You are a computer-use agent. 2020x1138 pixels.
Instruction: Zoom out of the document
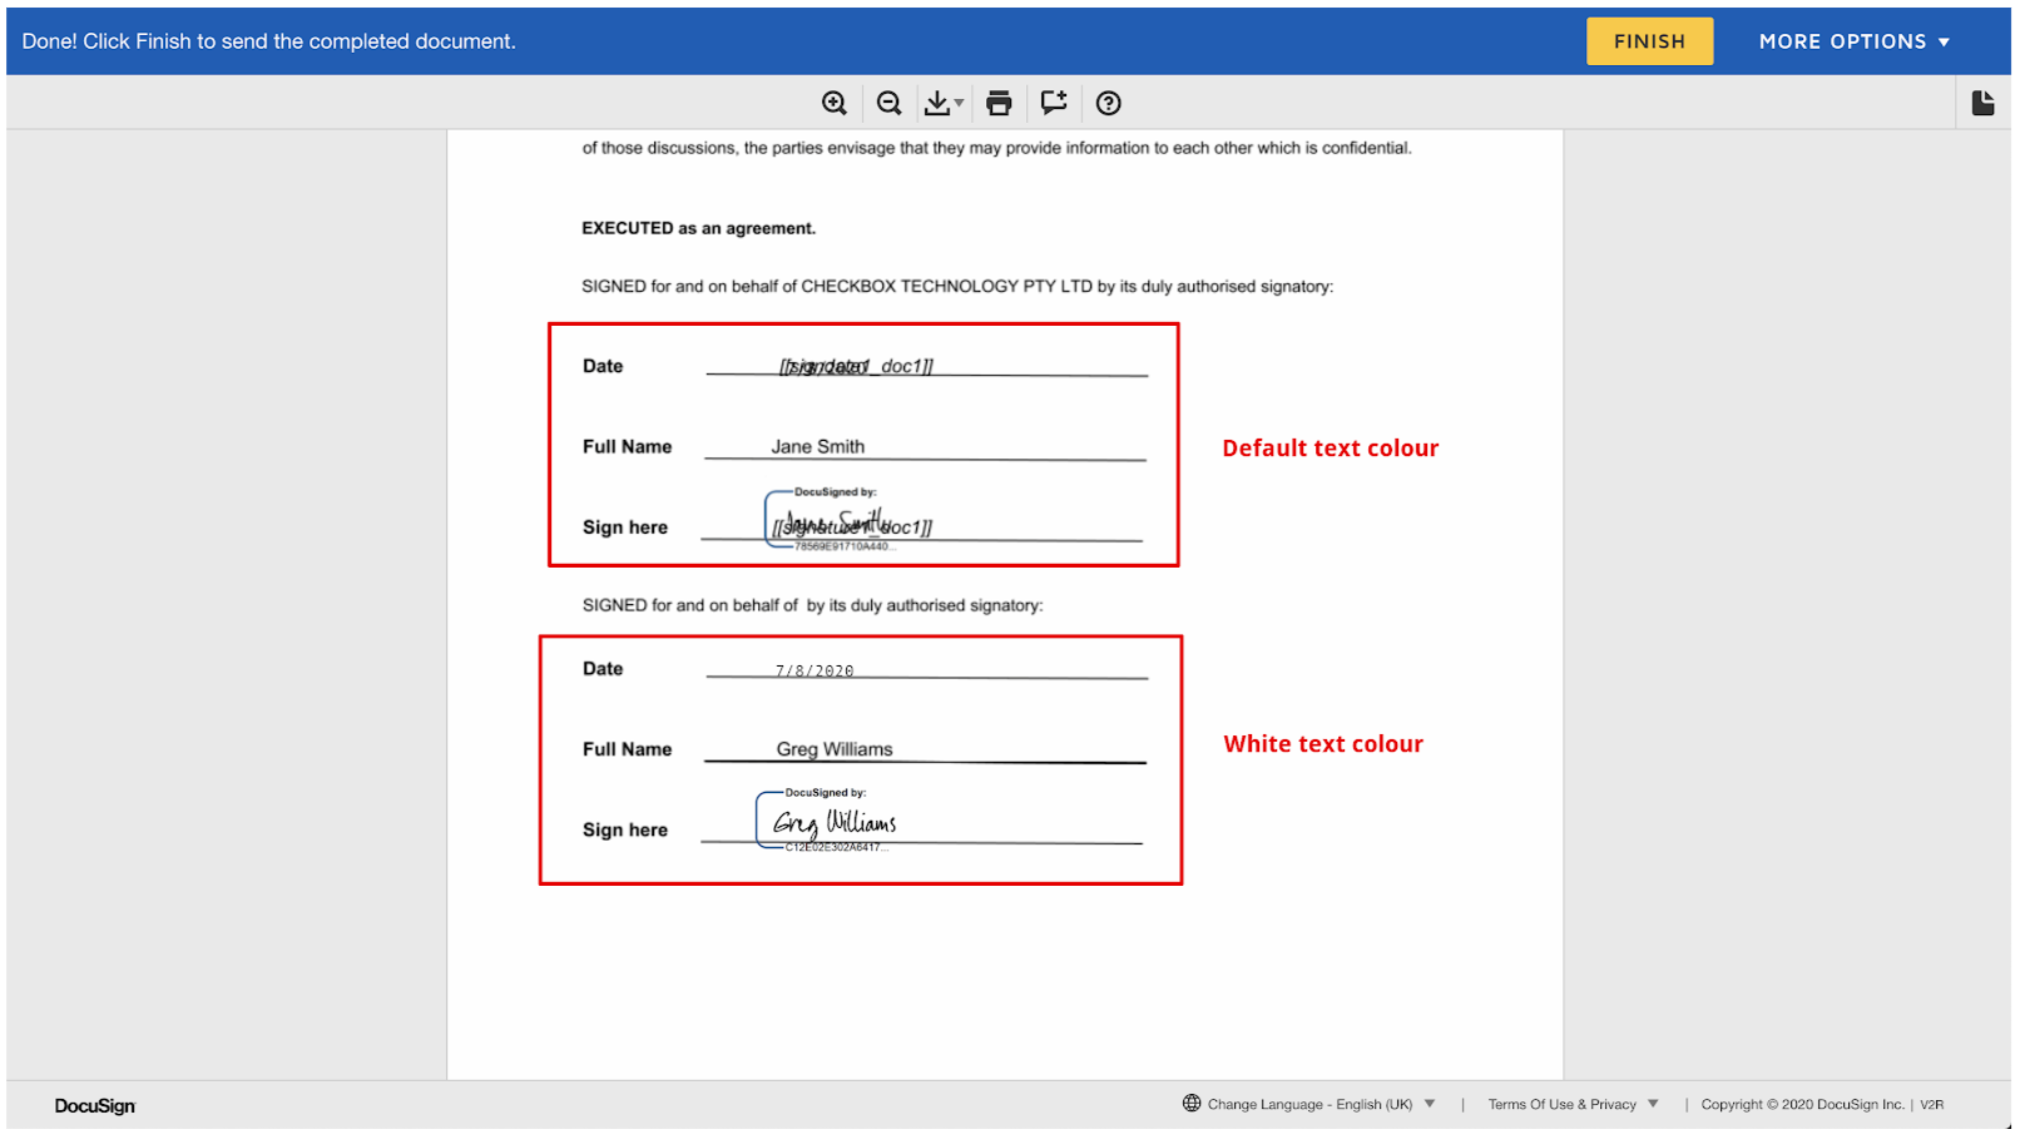coord(888,103)
